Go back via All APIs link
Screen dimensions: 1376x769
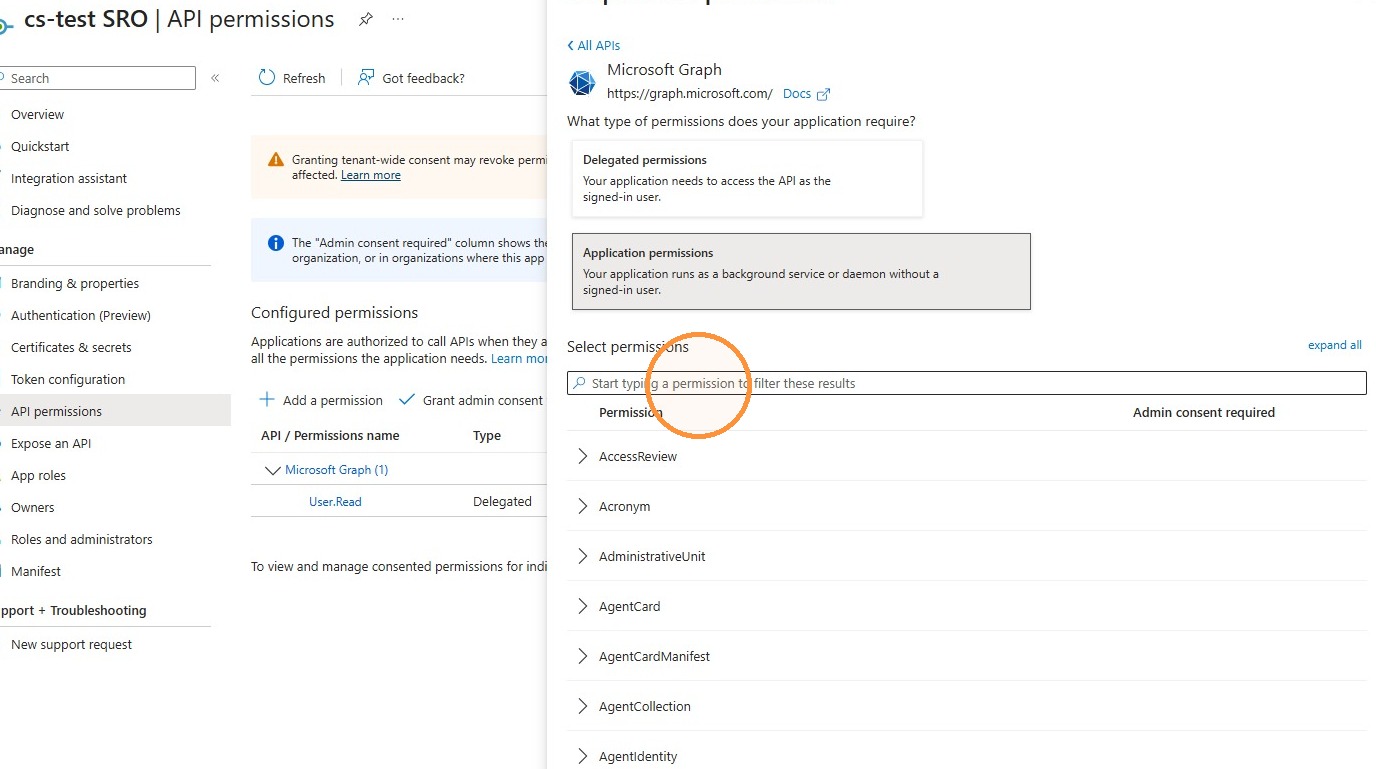(594, 45)
